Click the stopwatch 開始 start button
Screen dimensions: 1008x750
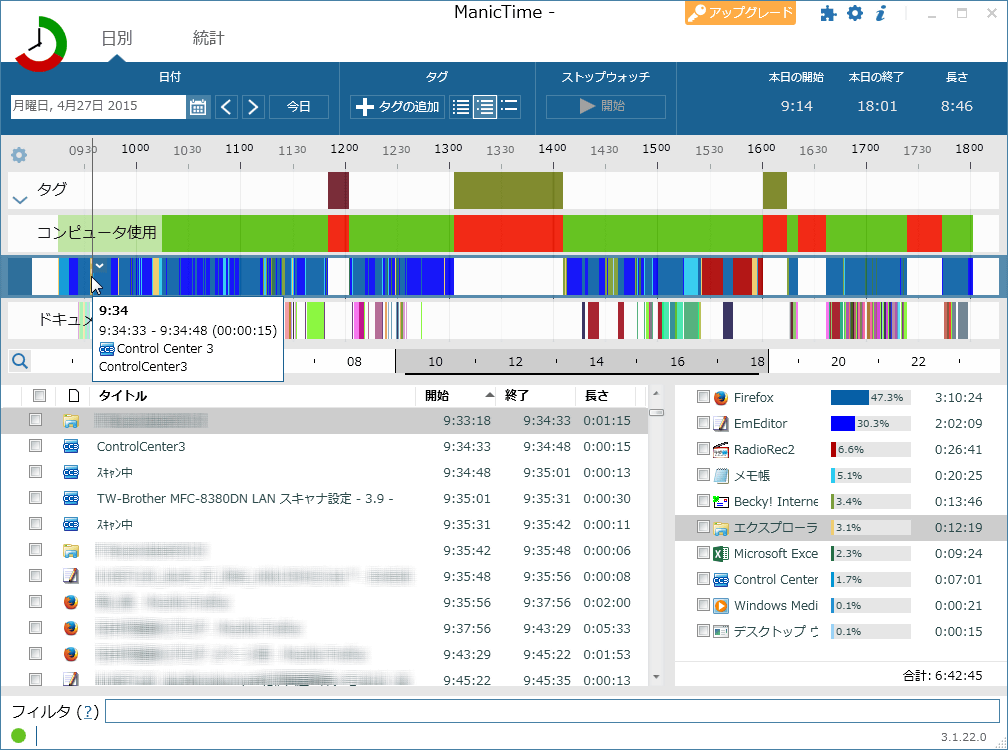[x=606, y=107]
